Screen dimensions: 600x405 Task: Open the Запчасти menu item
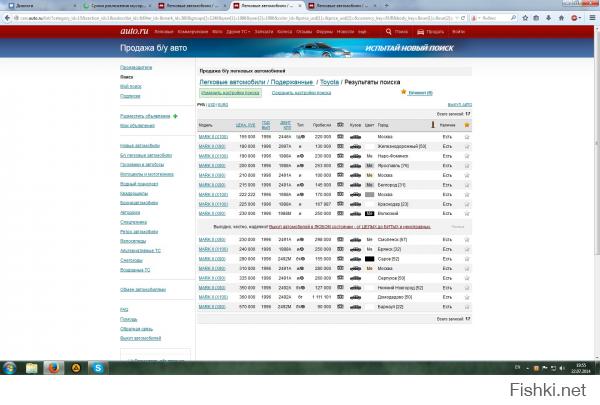[x=264, y=32]
